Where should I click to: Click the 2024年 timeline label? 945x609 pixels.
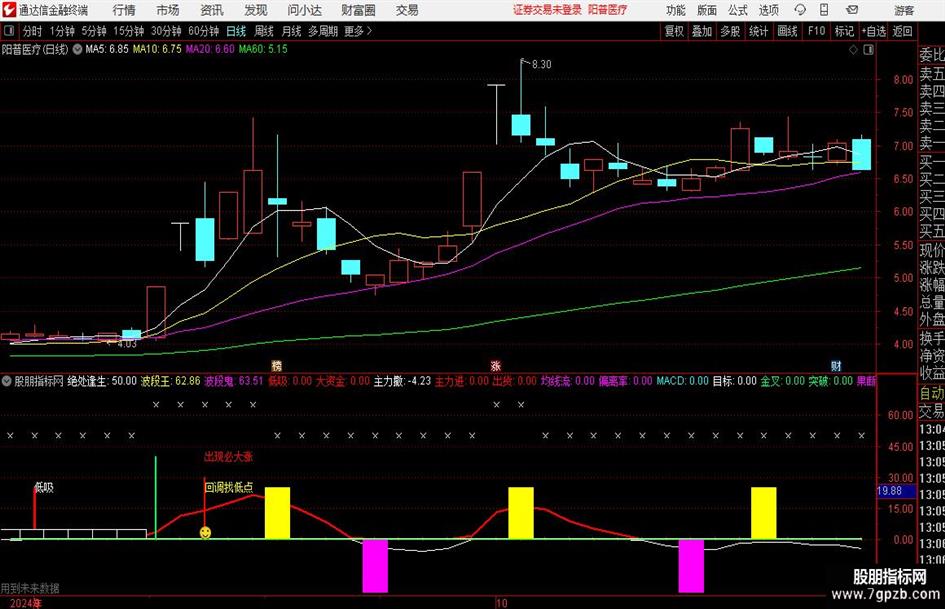click(x=26, y=603)
